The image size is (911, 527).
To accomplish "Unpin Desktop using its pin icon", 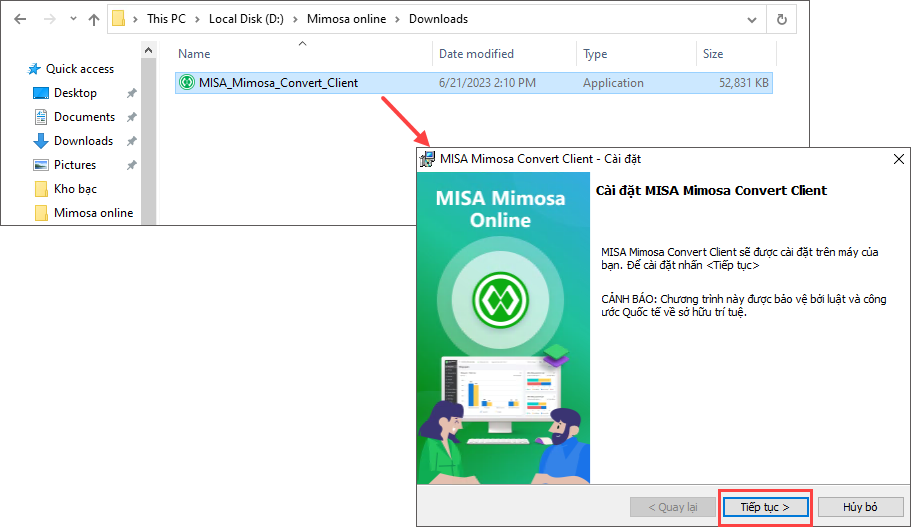I will [132, 93].
